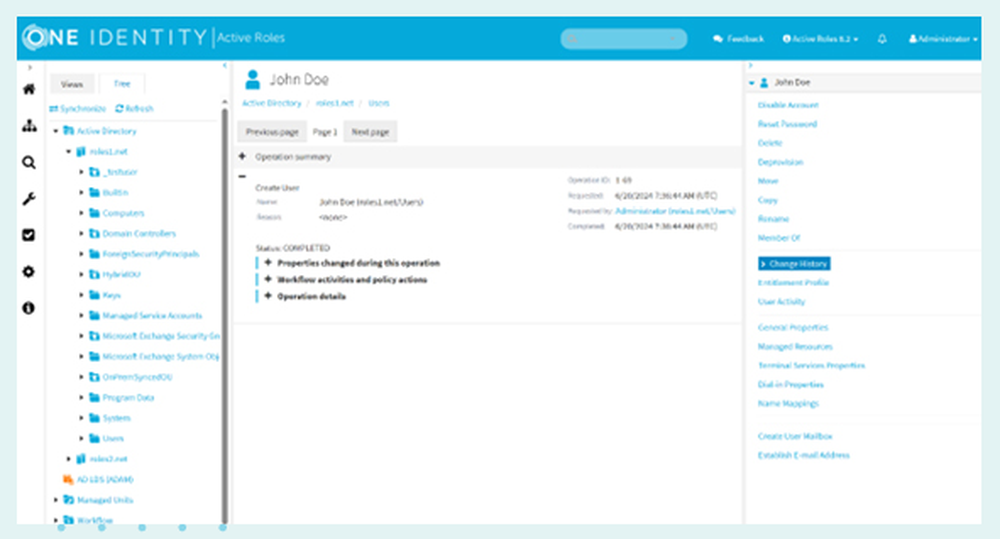
Task: Switch to the Tree tab
Action: coord(122,84)
